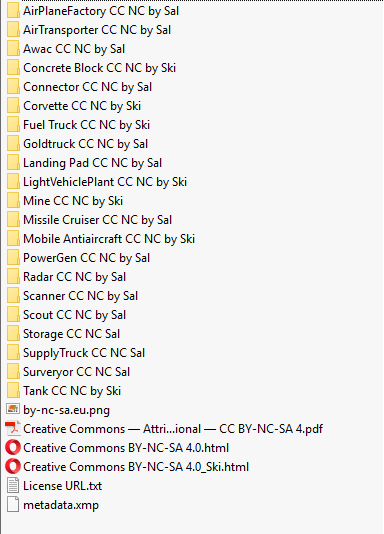Click the Tank CC NC by Ski folder icon
This screenshot has height=534, width=384.
tap(13, 391)
